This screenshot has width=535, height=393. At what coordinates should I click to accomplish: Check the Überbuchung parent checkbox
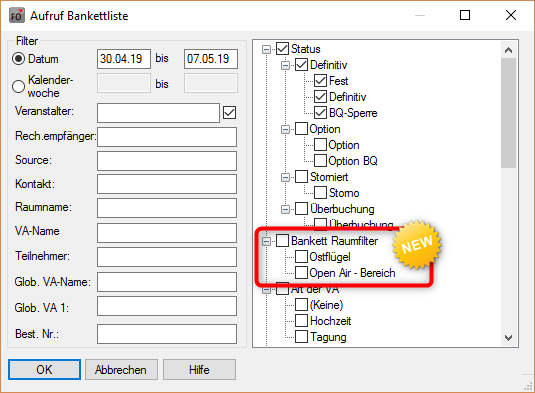301,208
